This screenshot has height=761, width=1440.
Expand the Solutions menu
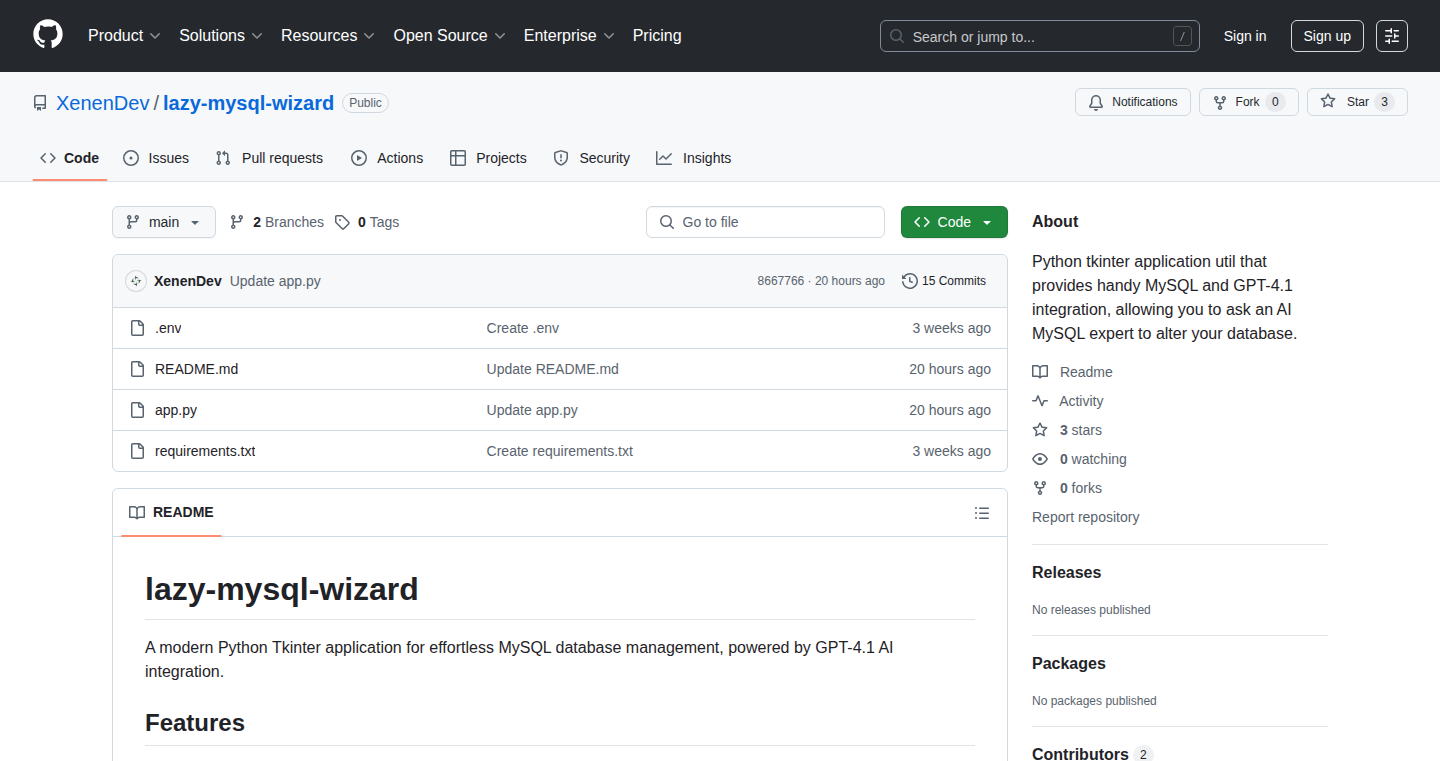[221, 35]
